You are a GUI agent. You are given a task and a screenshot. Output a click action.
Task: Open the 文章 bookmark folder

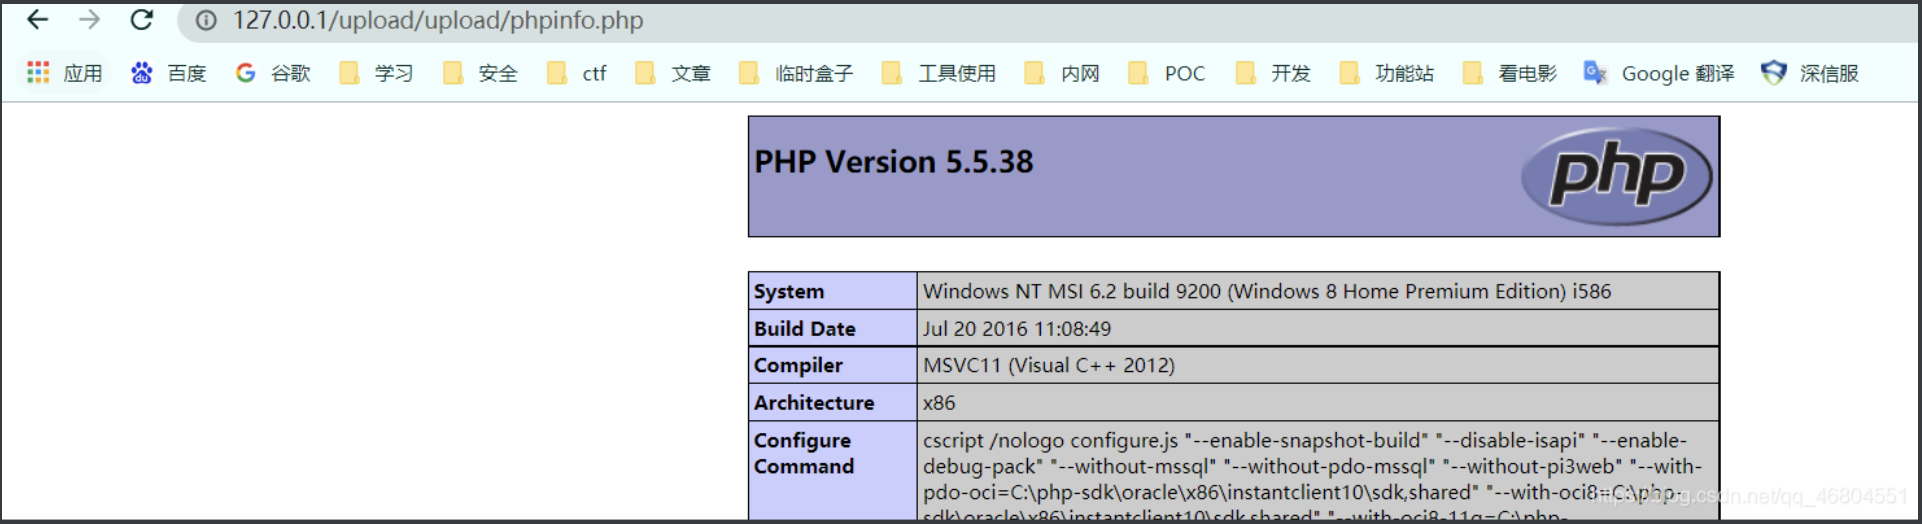[x=673, y=73]
